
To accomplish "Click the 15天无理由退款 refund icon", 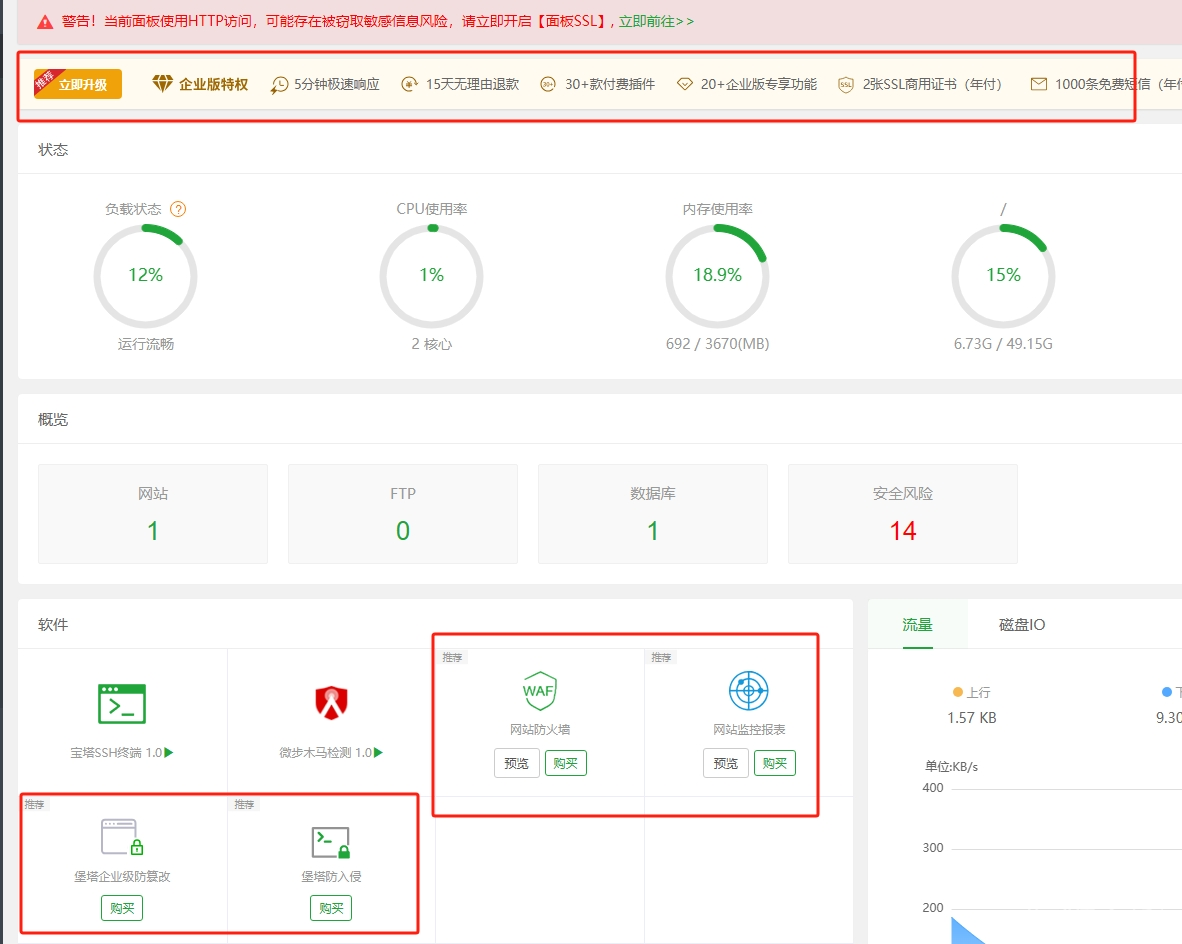I will [x=409, y=84].
